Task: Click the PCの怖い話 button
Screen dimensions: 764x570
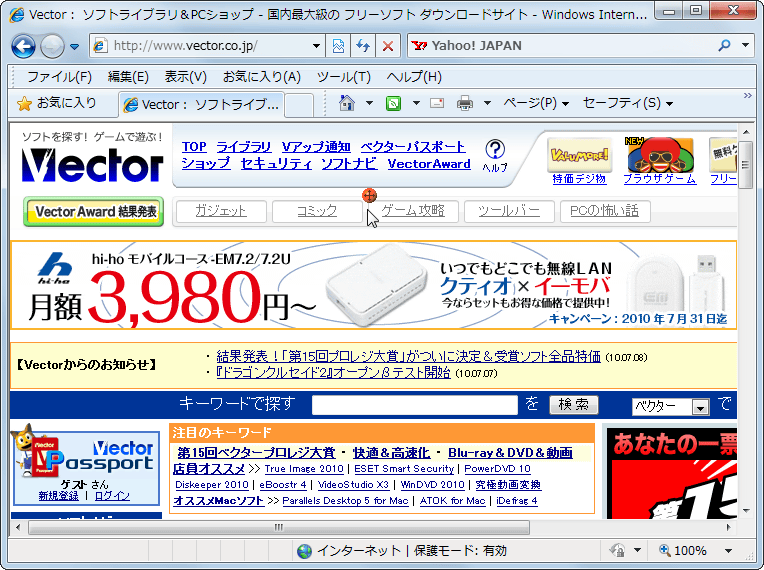Action: 605,211
